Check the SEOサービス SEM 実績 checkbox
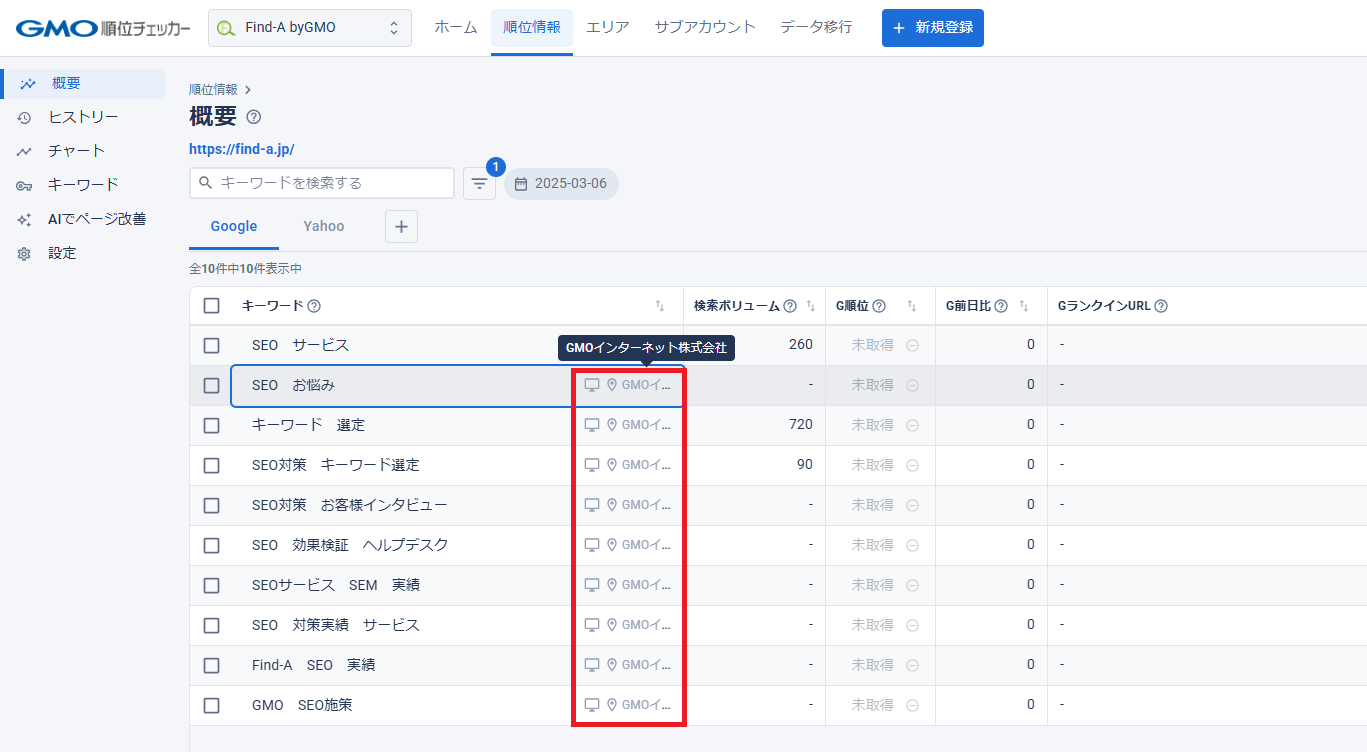The image size is (1367, 752). 211,585
